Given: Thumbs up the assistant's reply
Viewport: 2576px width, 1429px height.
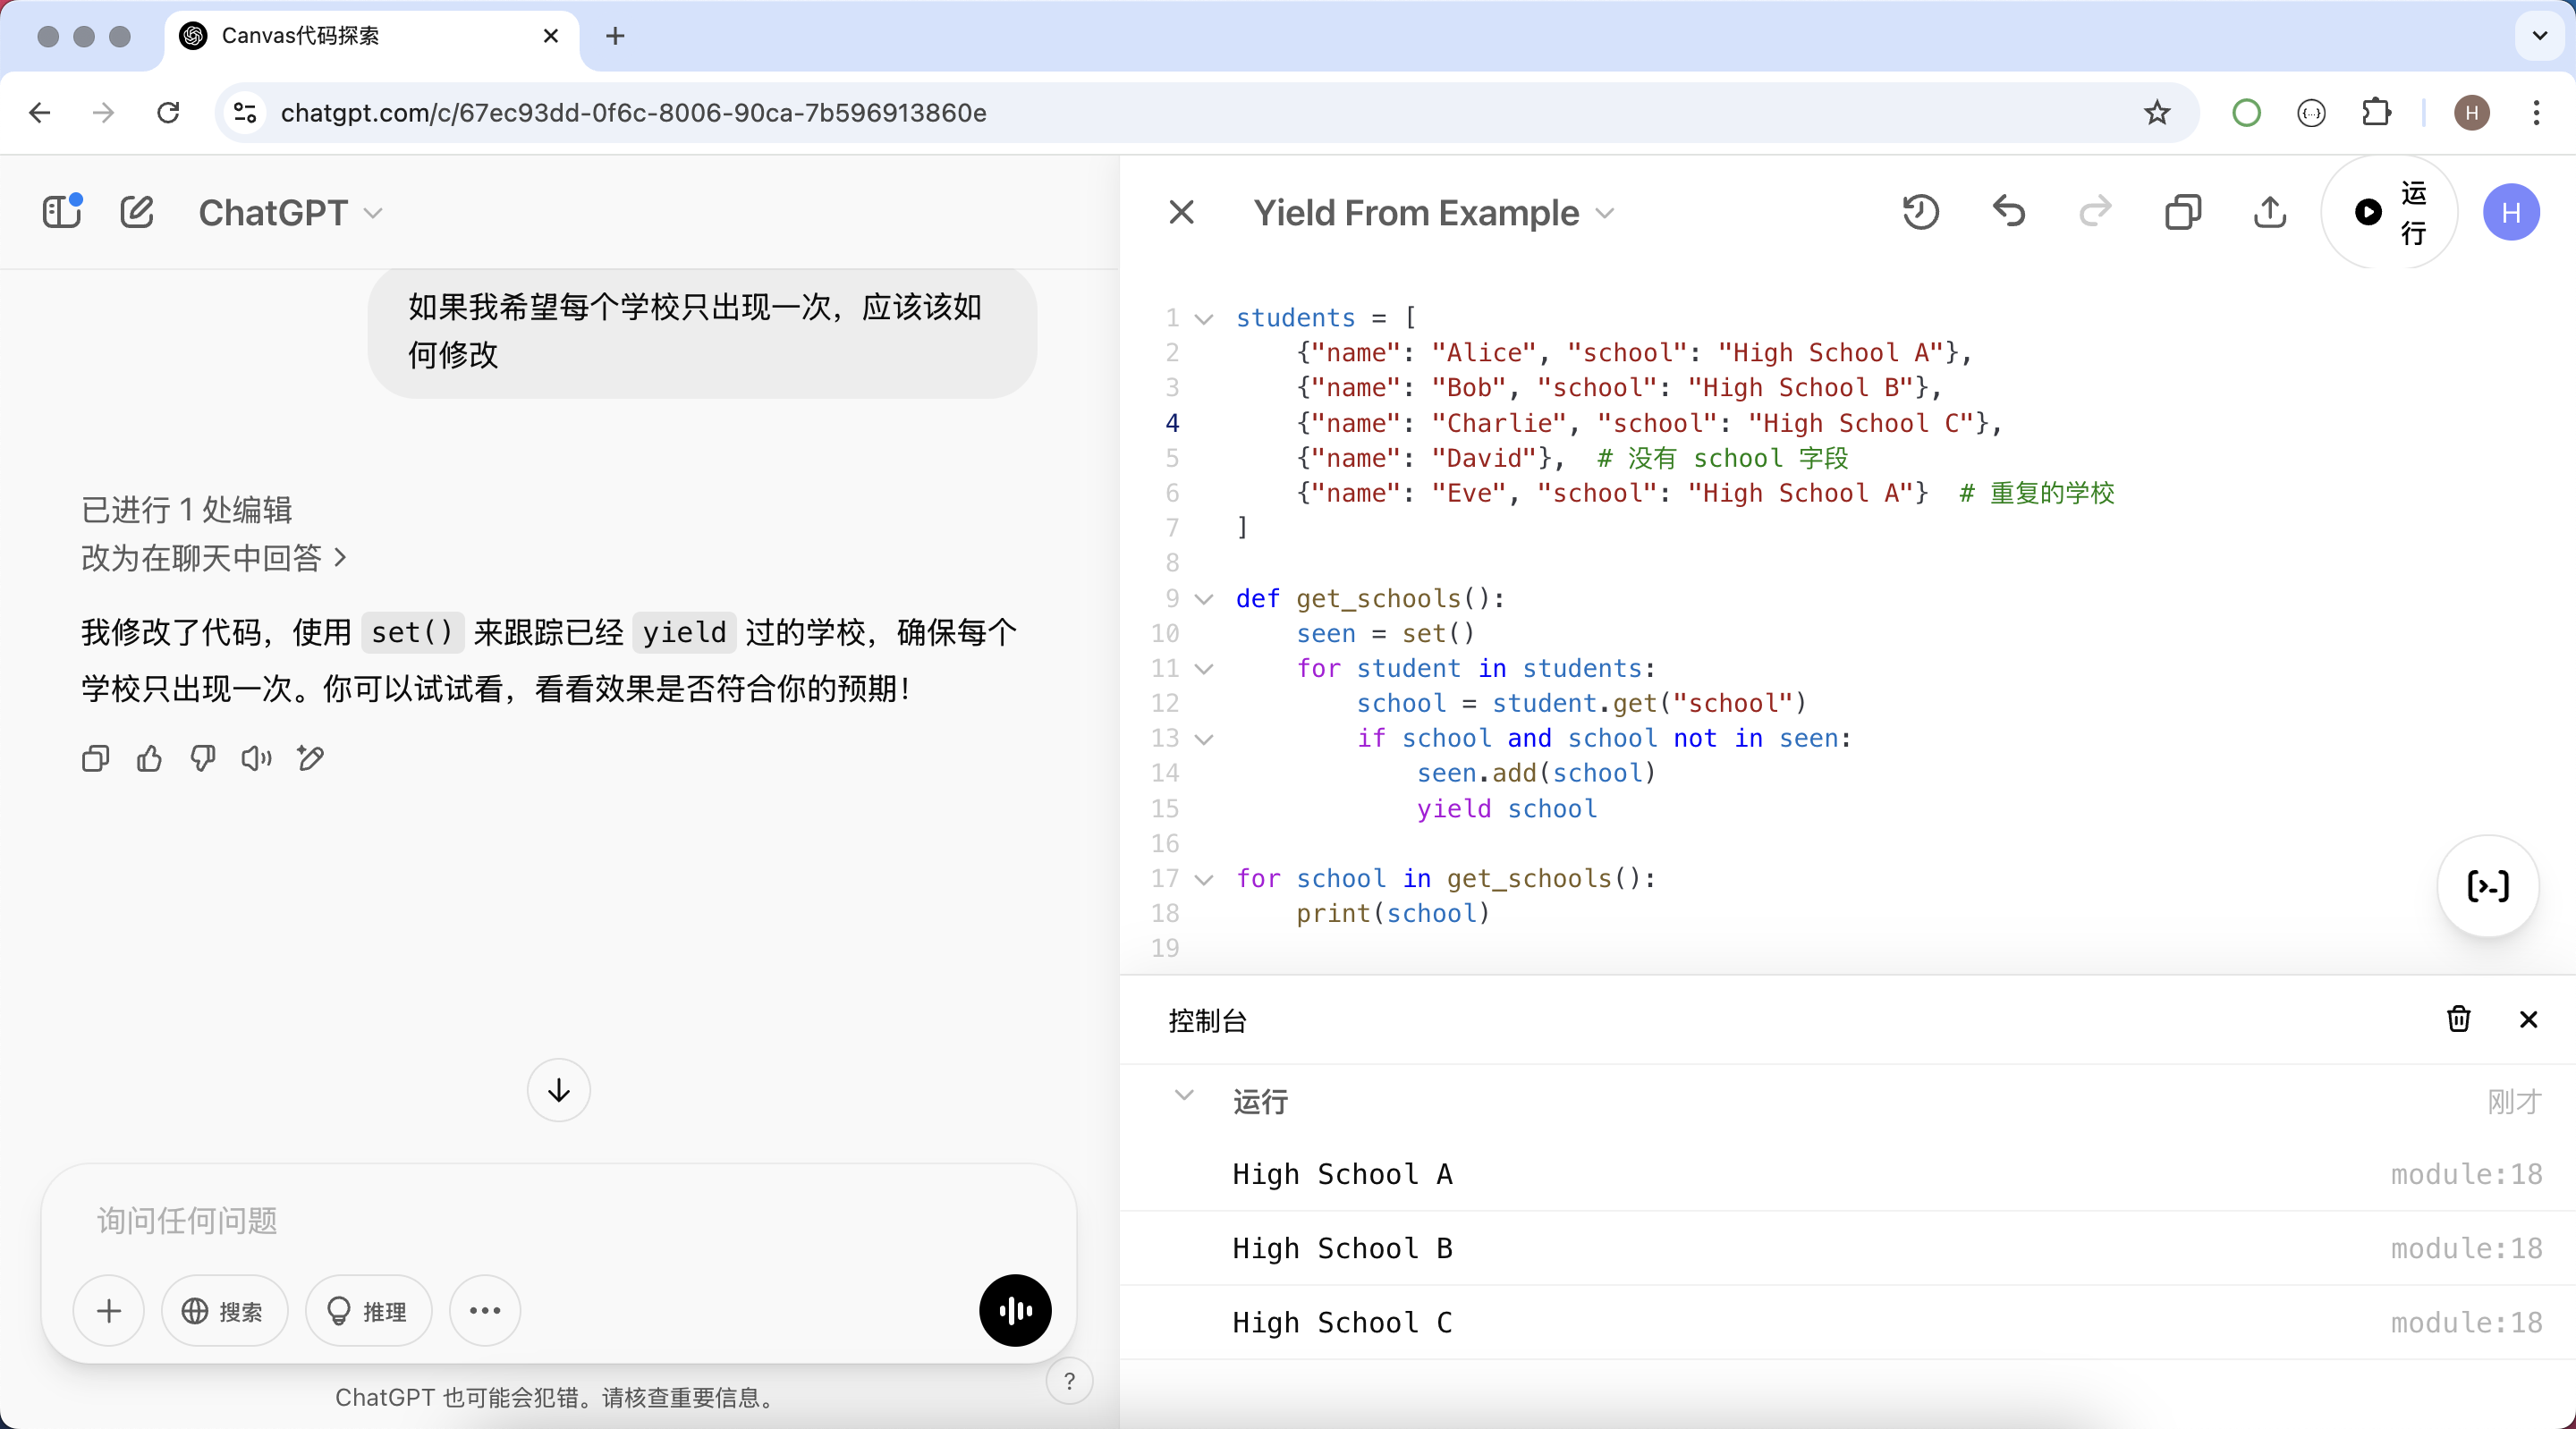Looking at the screenshot, I should [x=149, y=759].
